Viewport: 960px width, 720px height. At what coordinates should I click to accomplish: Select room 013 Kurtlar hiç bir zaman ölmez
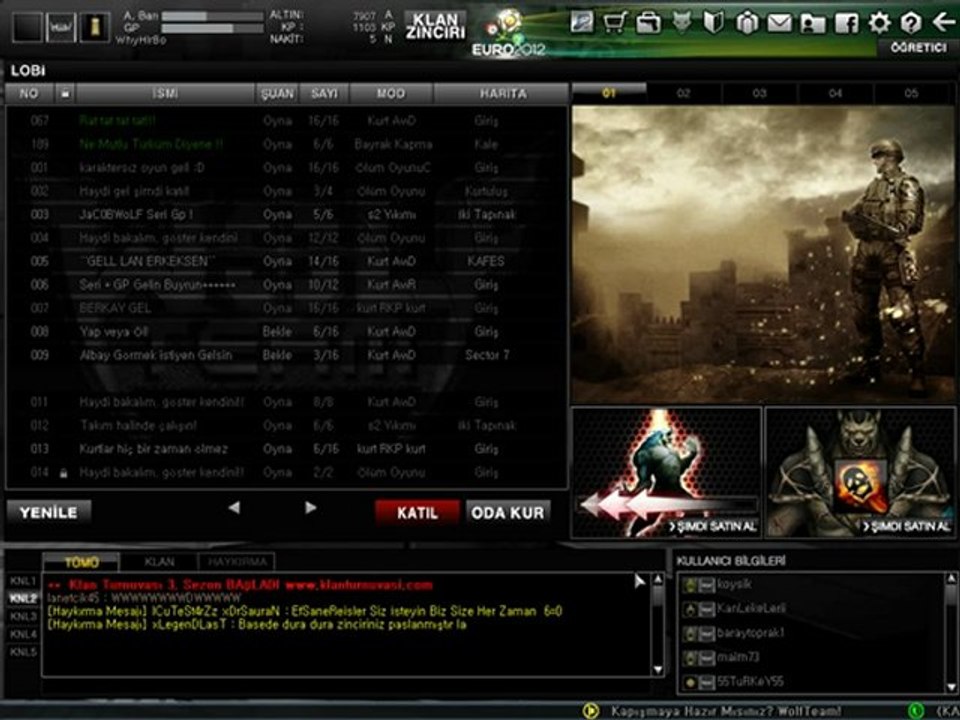click(x=287, y=449)
